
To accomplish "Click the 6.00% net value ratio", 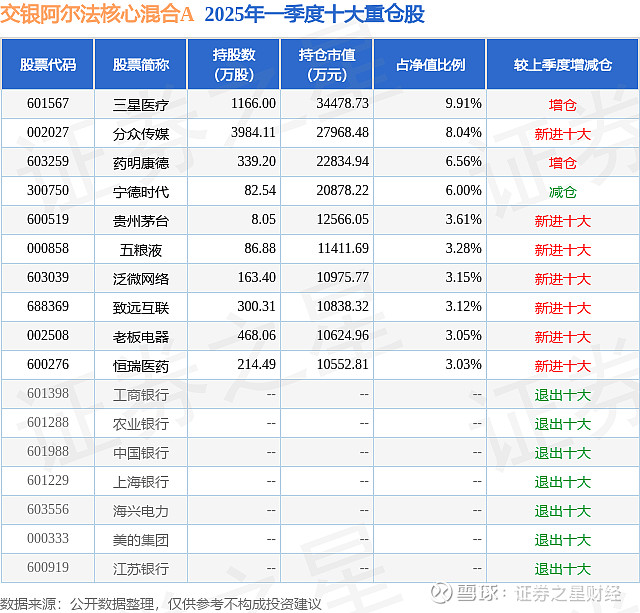I will (x=463, y=191).
